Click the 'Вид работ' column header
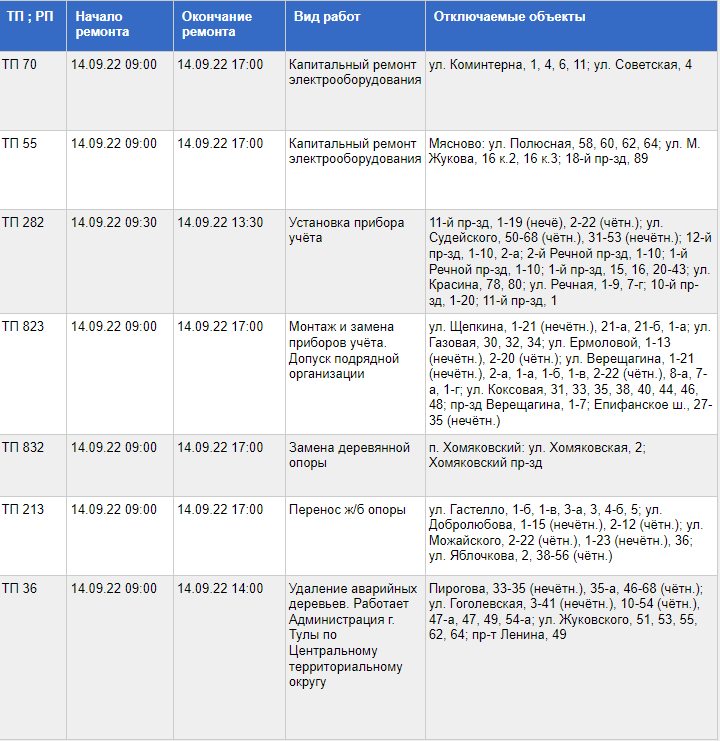This screenshot has width=720, height=741. click(x=327, y=17)
